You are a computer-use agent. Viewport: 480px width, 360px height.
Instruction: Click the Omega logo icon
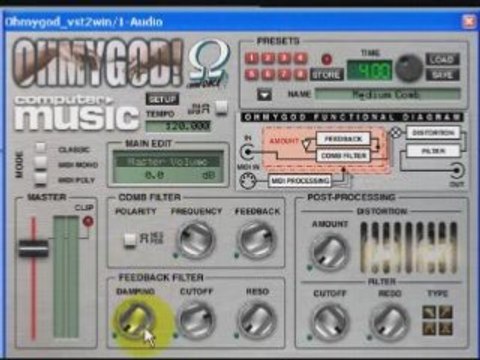209,63
